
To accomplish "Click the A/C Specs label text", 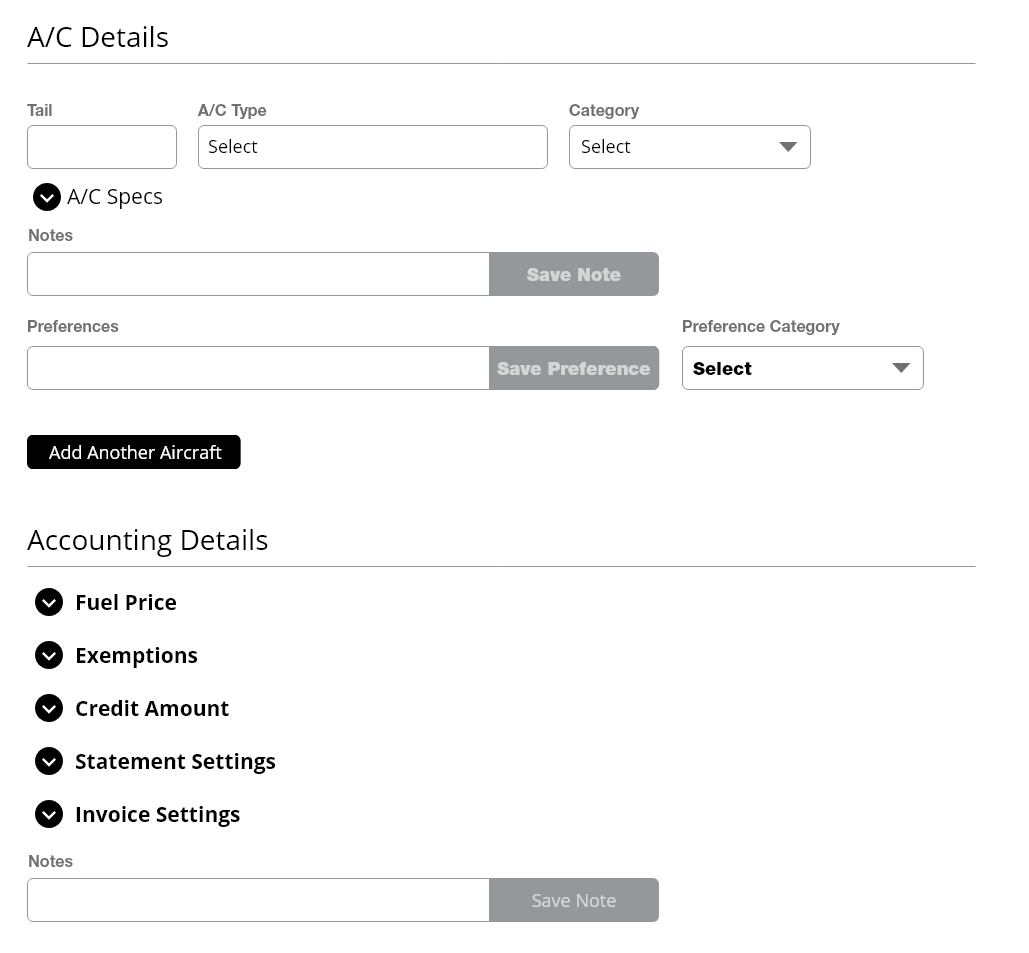I will pos(115,197).
